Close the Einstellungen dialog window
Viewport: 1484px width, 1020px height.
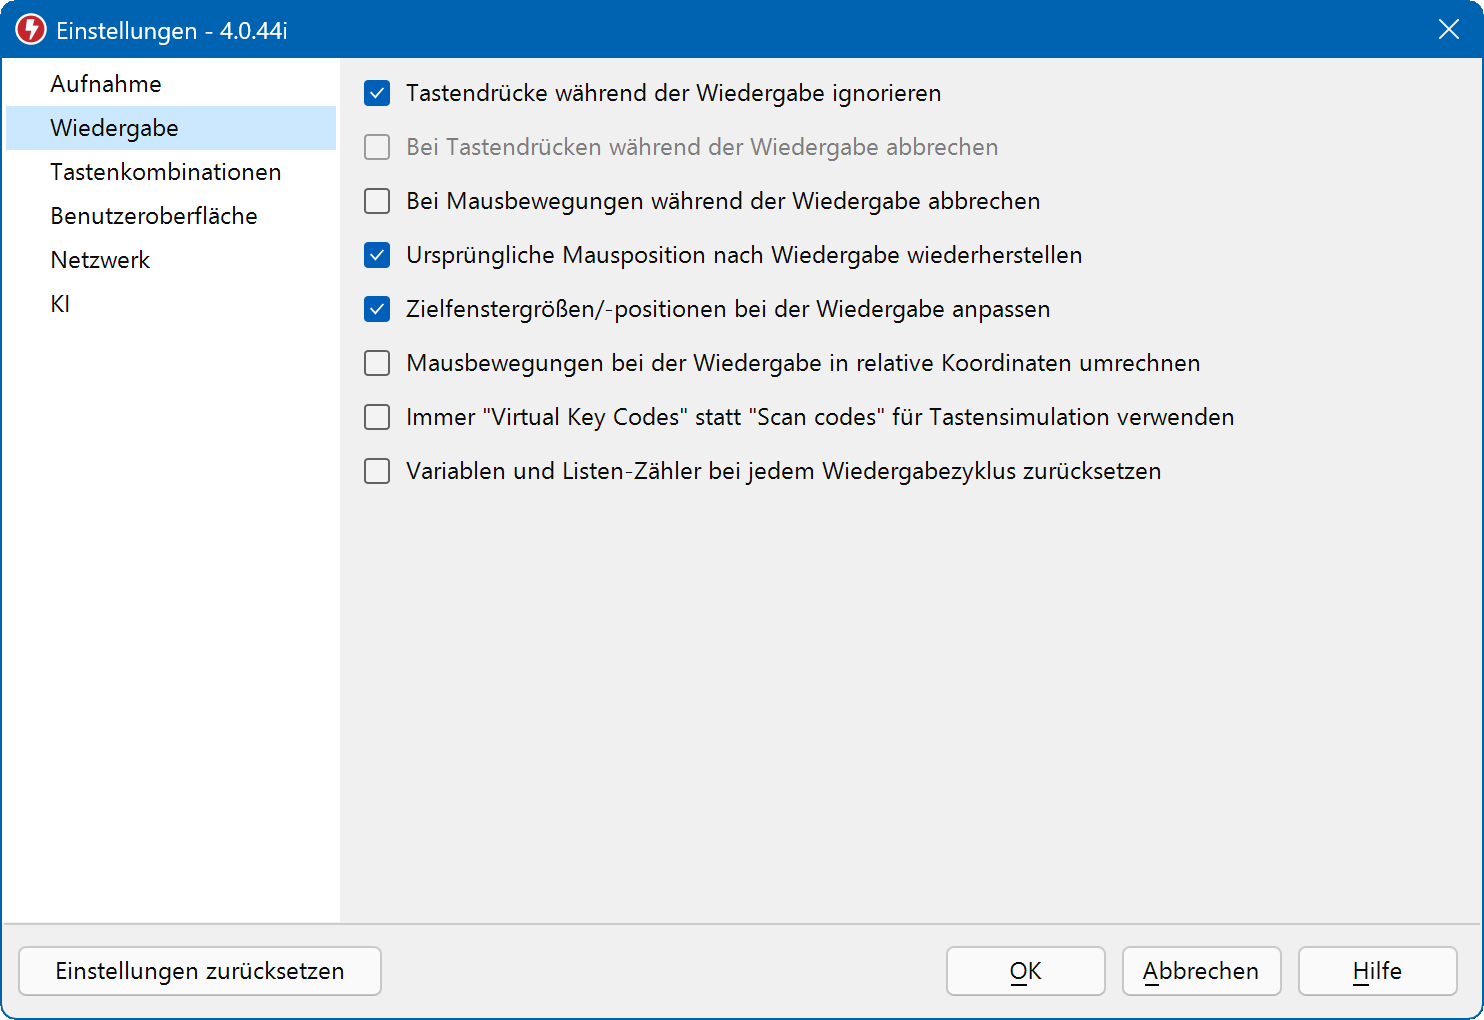click(1448, 30)
